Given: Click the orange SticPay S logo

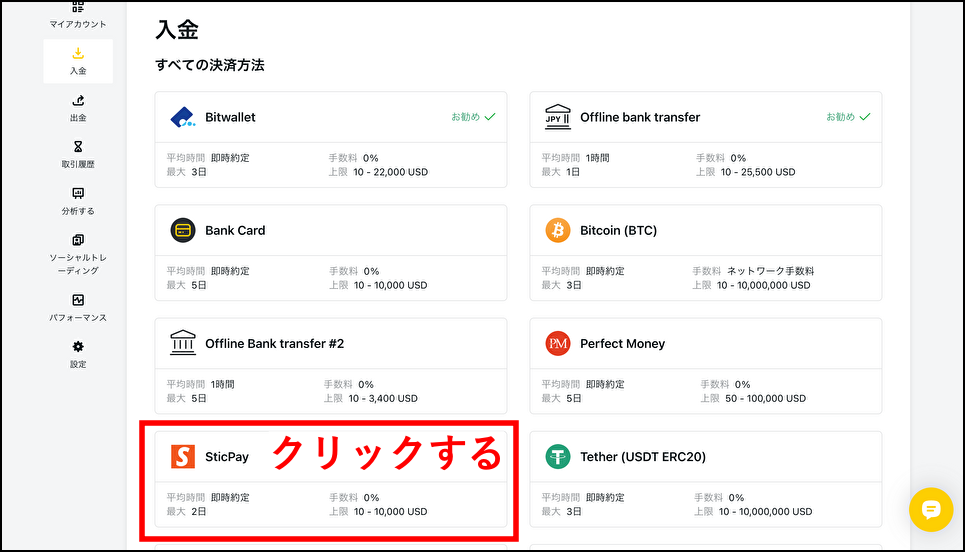Looking at the screenshot, I should coord(183,457).
